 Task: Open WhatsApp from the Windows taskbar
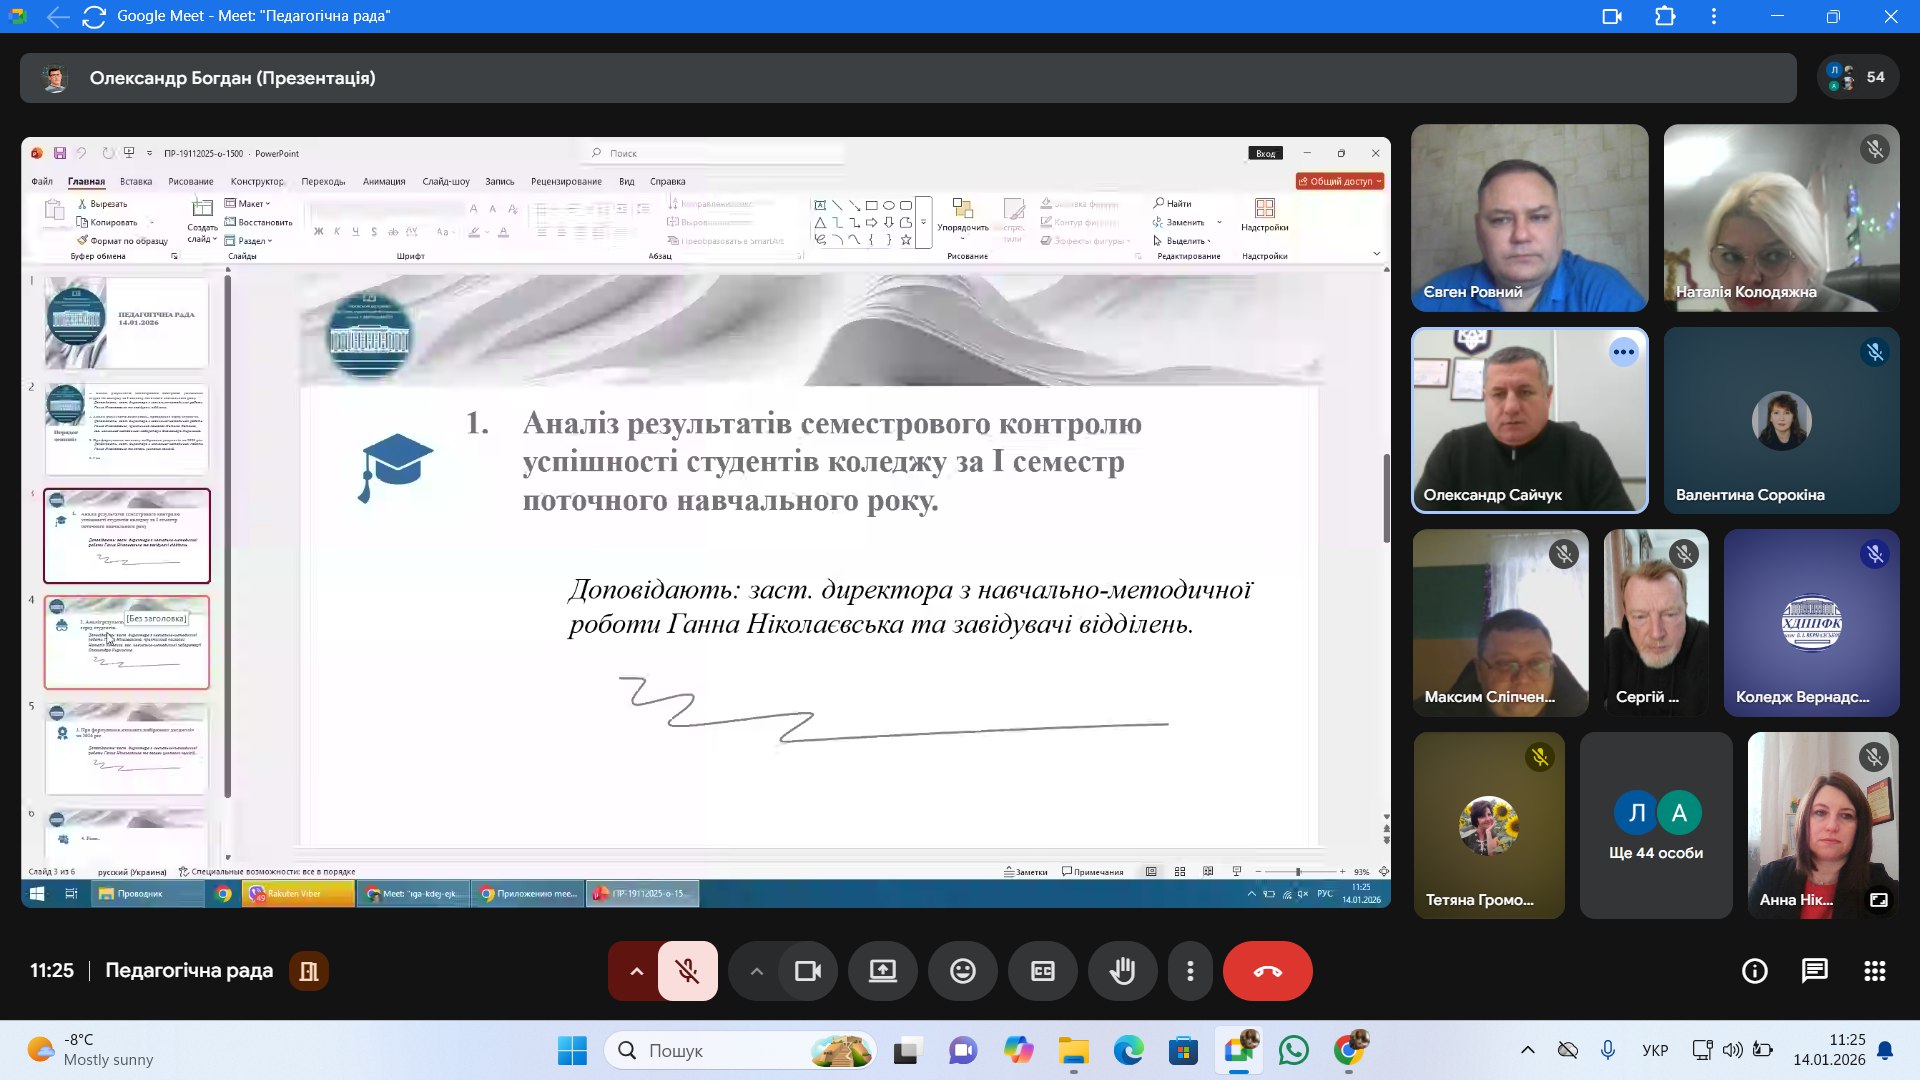[x=1293, y=1050]
